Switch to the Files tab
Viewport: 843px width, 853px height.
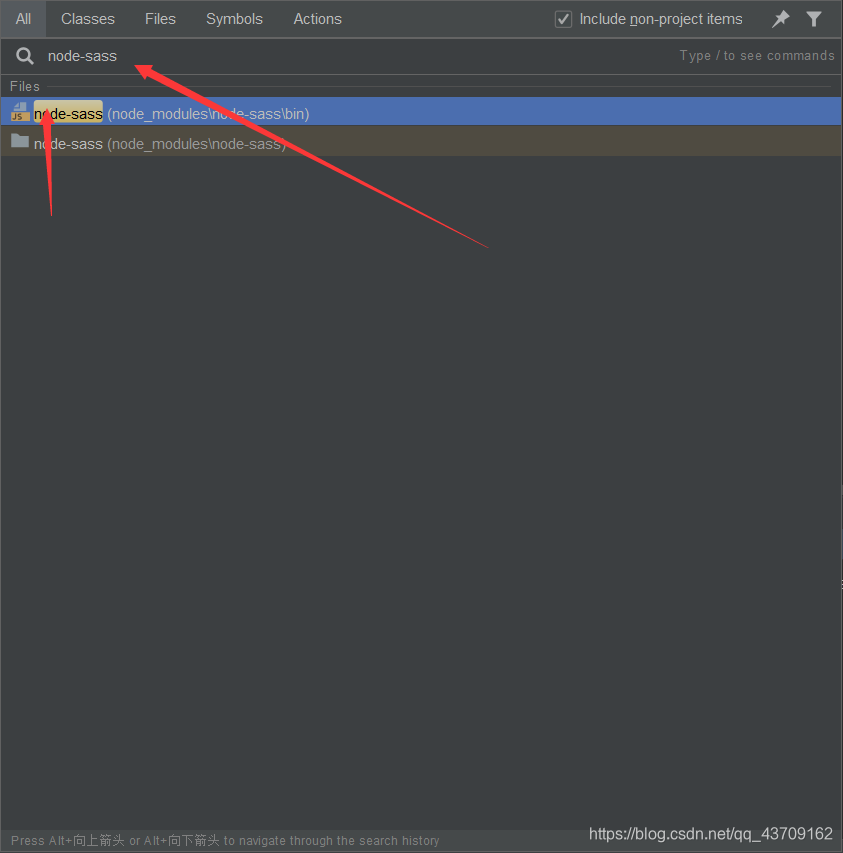point(160,19)
